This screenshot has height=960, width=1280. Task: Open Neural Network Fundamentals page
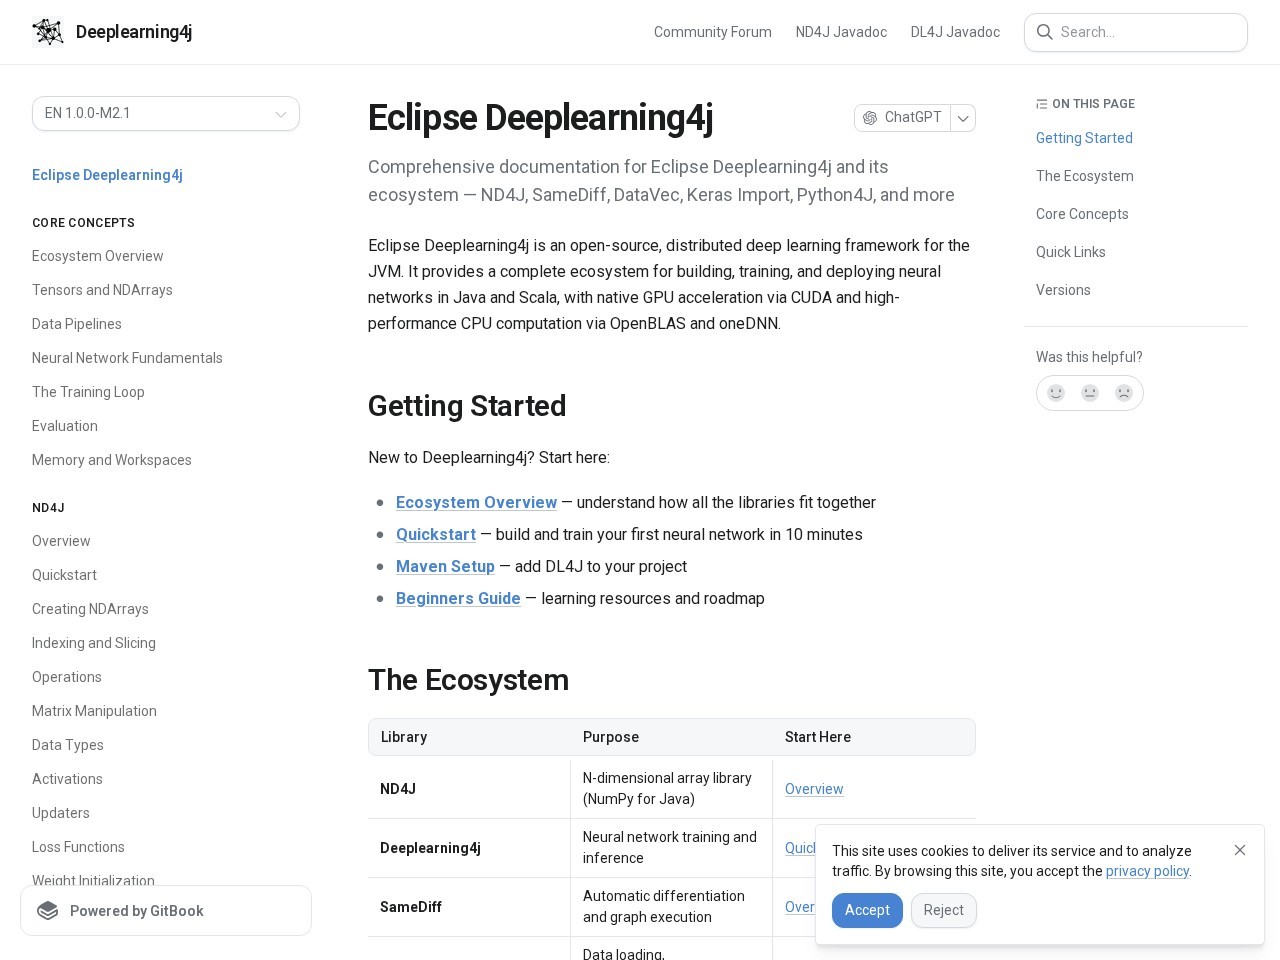pyautogui.click(x=127, y=358)
